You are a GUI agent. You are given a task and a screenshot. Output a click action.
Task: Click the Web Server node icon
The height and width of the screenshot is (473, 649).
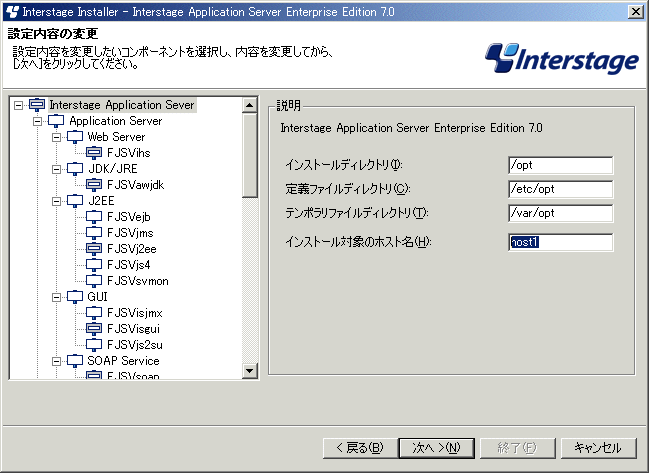tap(75, 137)
